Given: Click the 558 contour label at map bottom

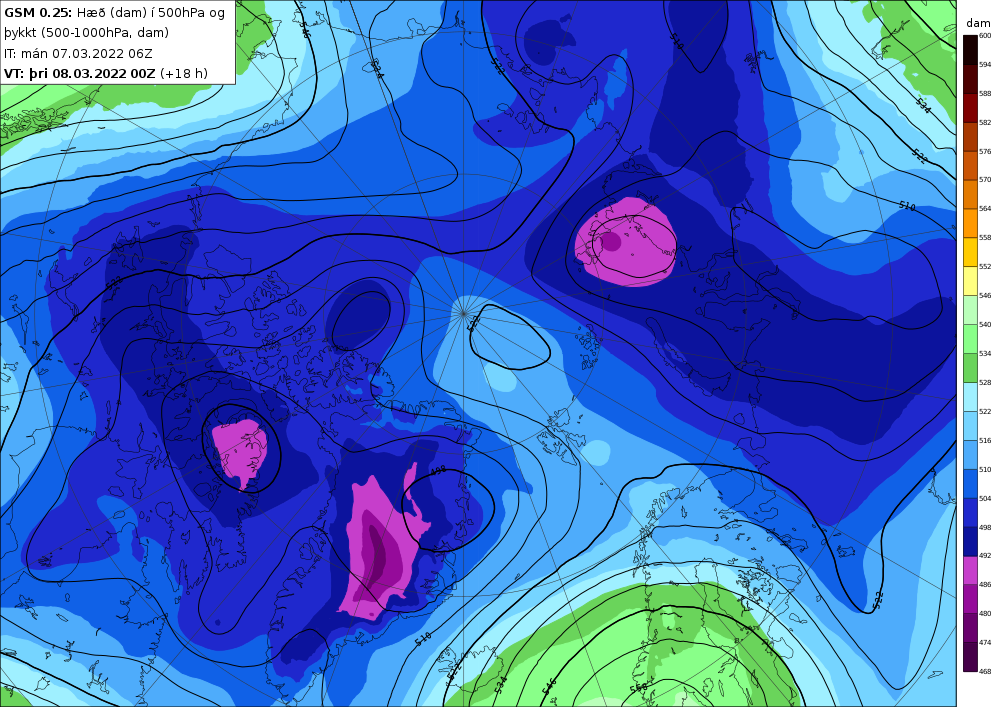Looking at the screenshot, I should (639, 687).
